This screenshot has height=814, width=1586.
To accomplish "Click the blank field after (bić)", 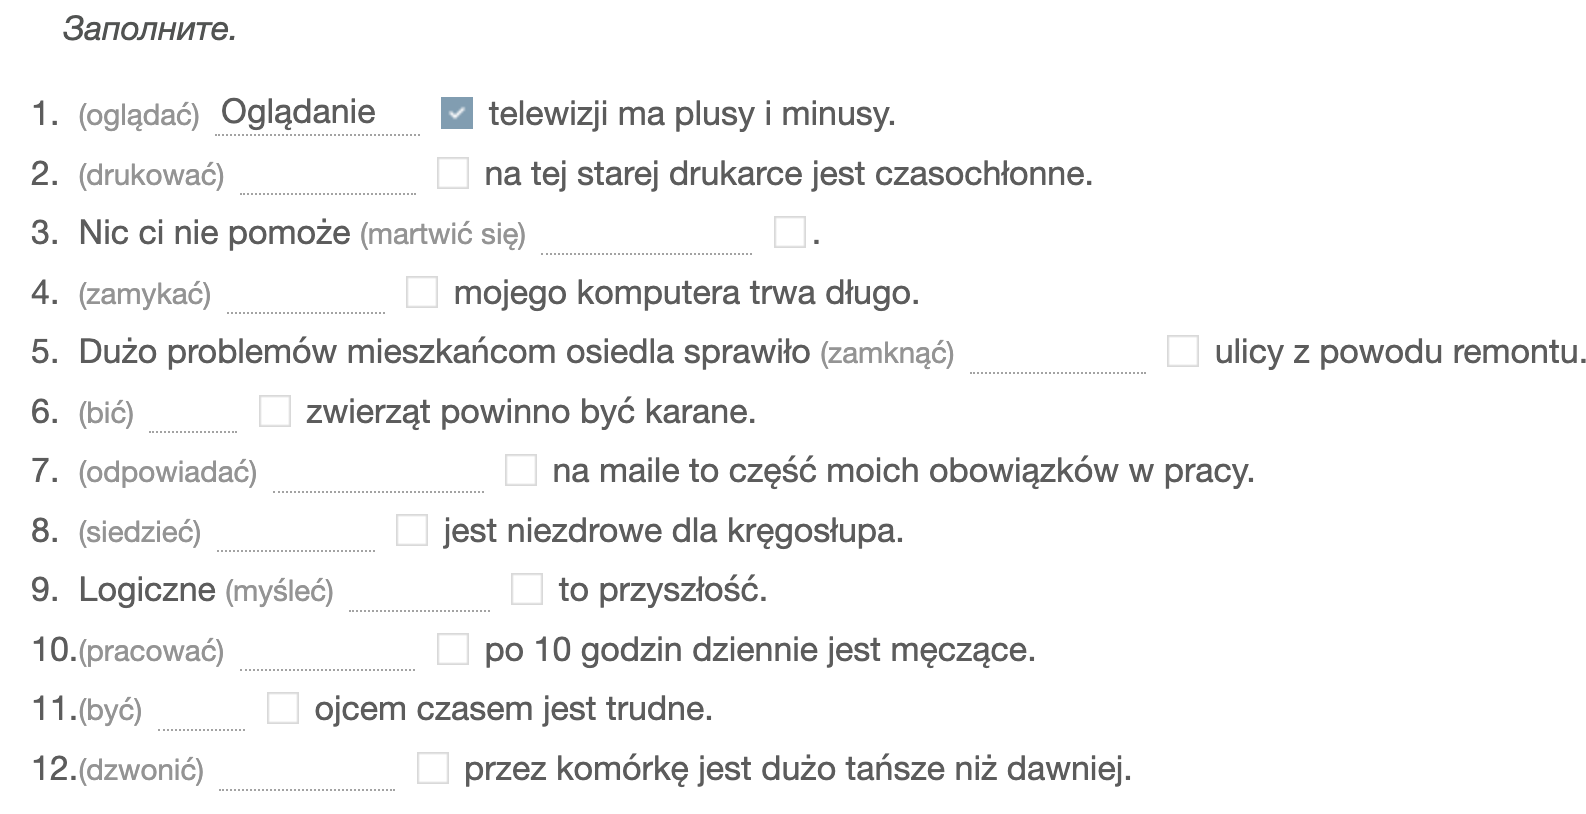I will point(193,412).
